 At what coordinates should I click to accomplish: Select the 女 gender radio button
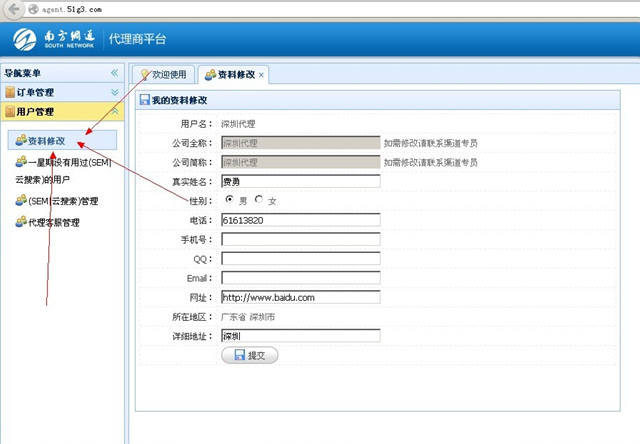tap(260, 200)
